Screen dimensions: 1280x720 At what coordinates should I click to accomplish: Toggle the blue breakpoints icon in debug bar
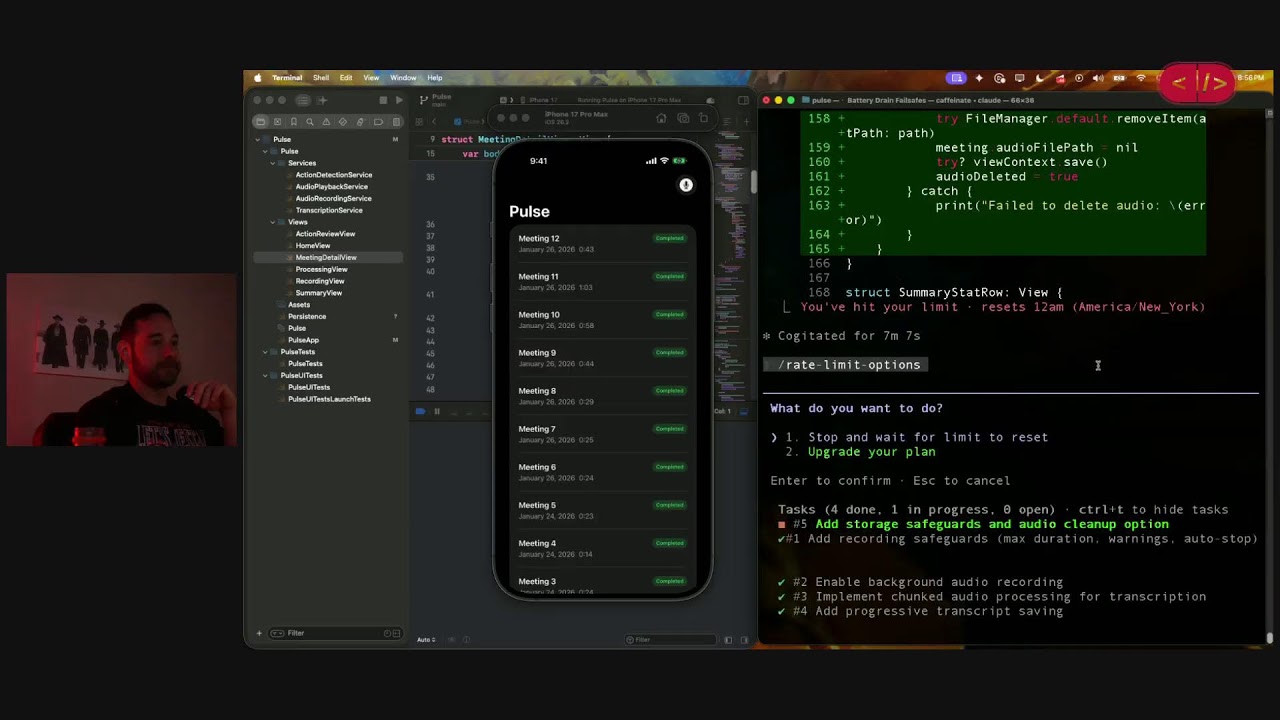(420, 411)
